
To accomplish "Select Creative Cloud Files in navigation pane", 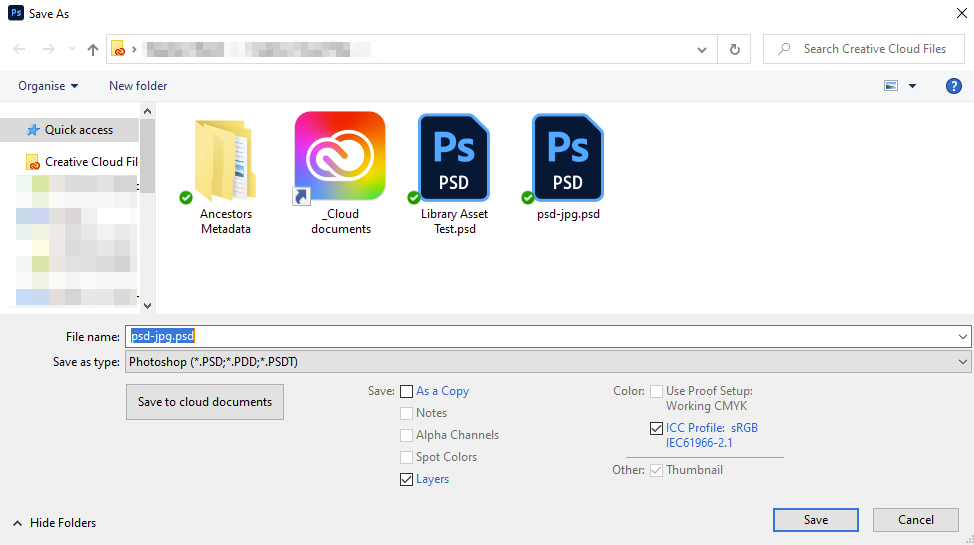I will tap(81, 162).
